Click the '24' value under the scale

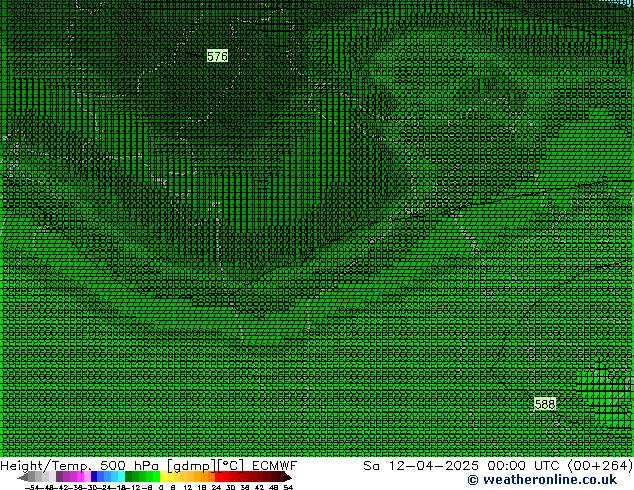[216, 487]
